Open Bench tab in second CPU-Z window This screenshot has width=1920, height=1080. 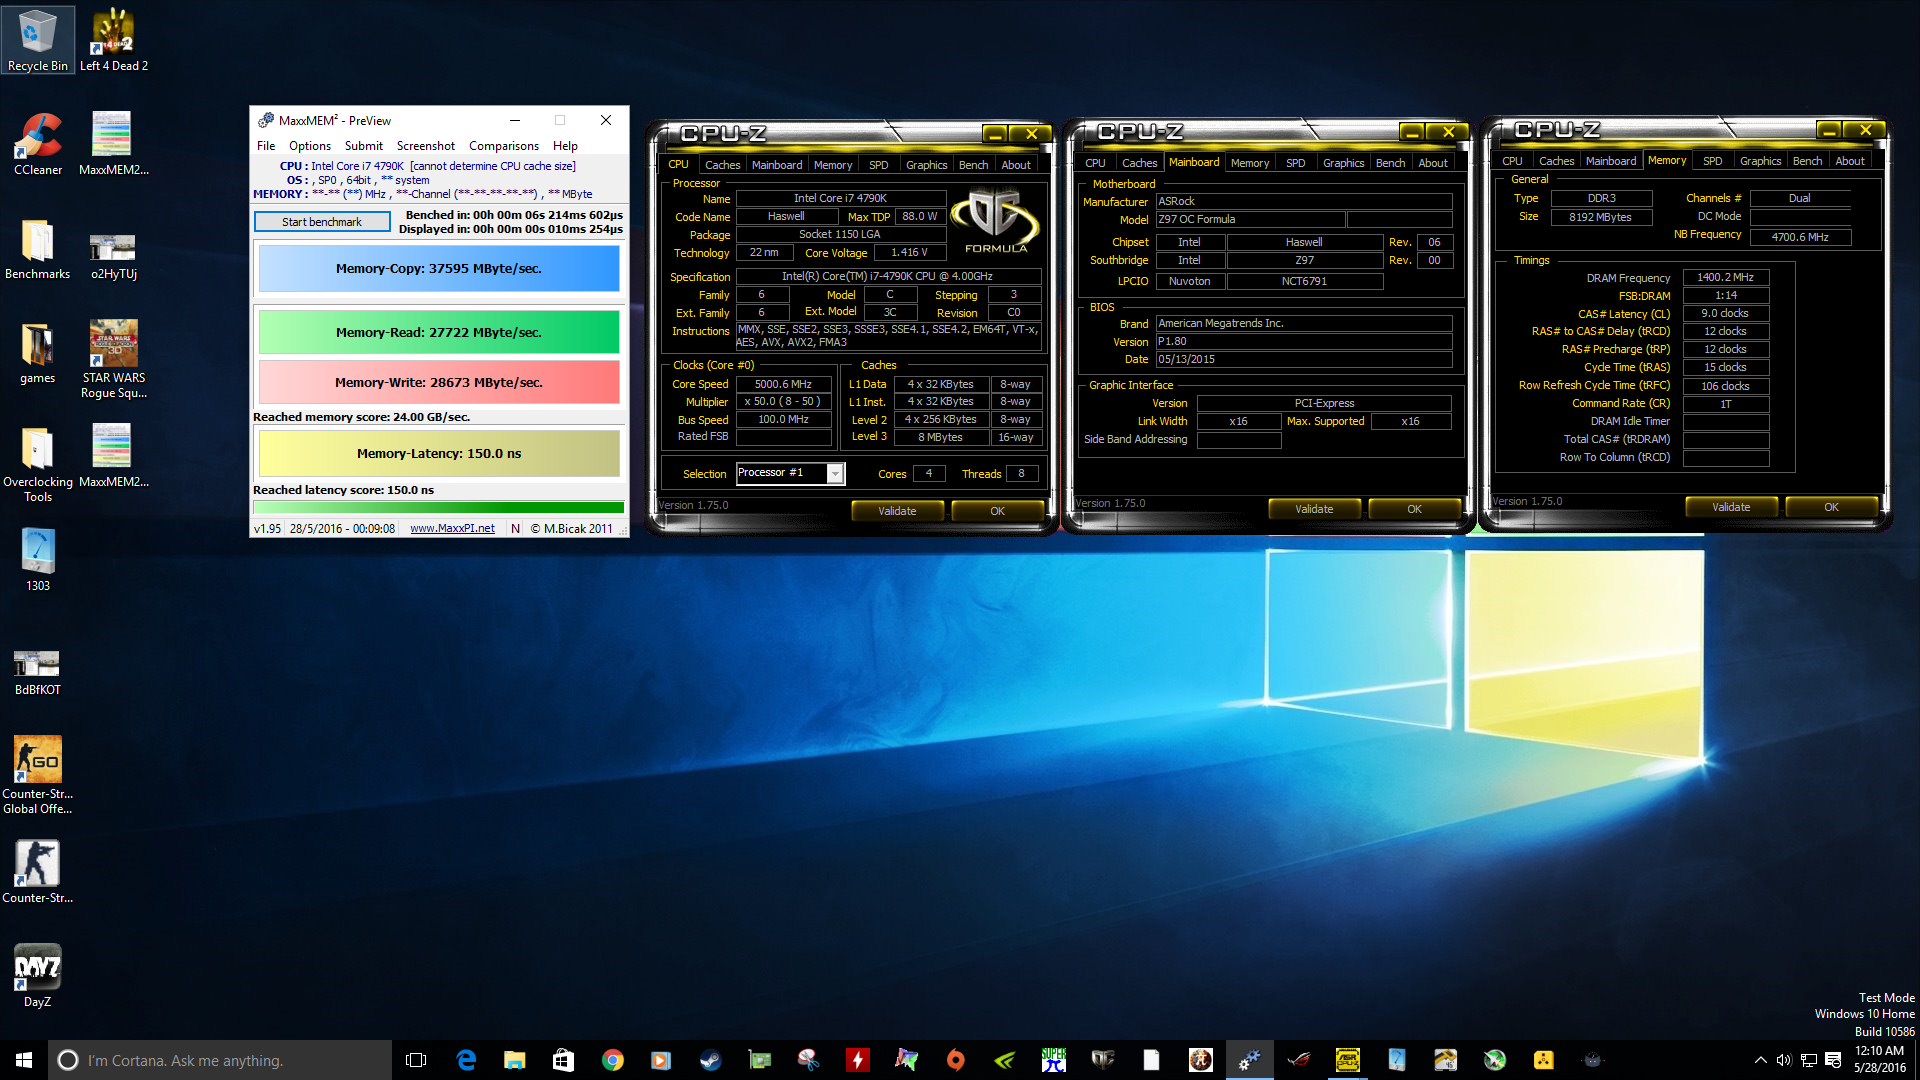coord(1390,163)
